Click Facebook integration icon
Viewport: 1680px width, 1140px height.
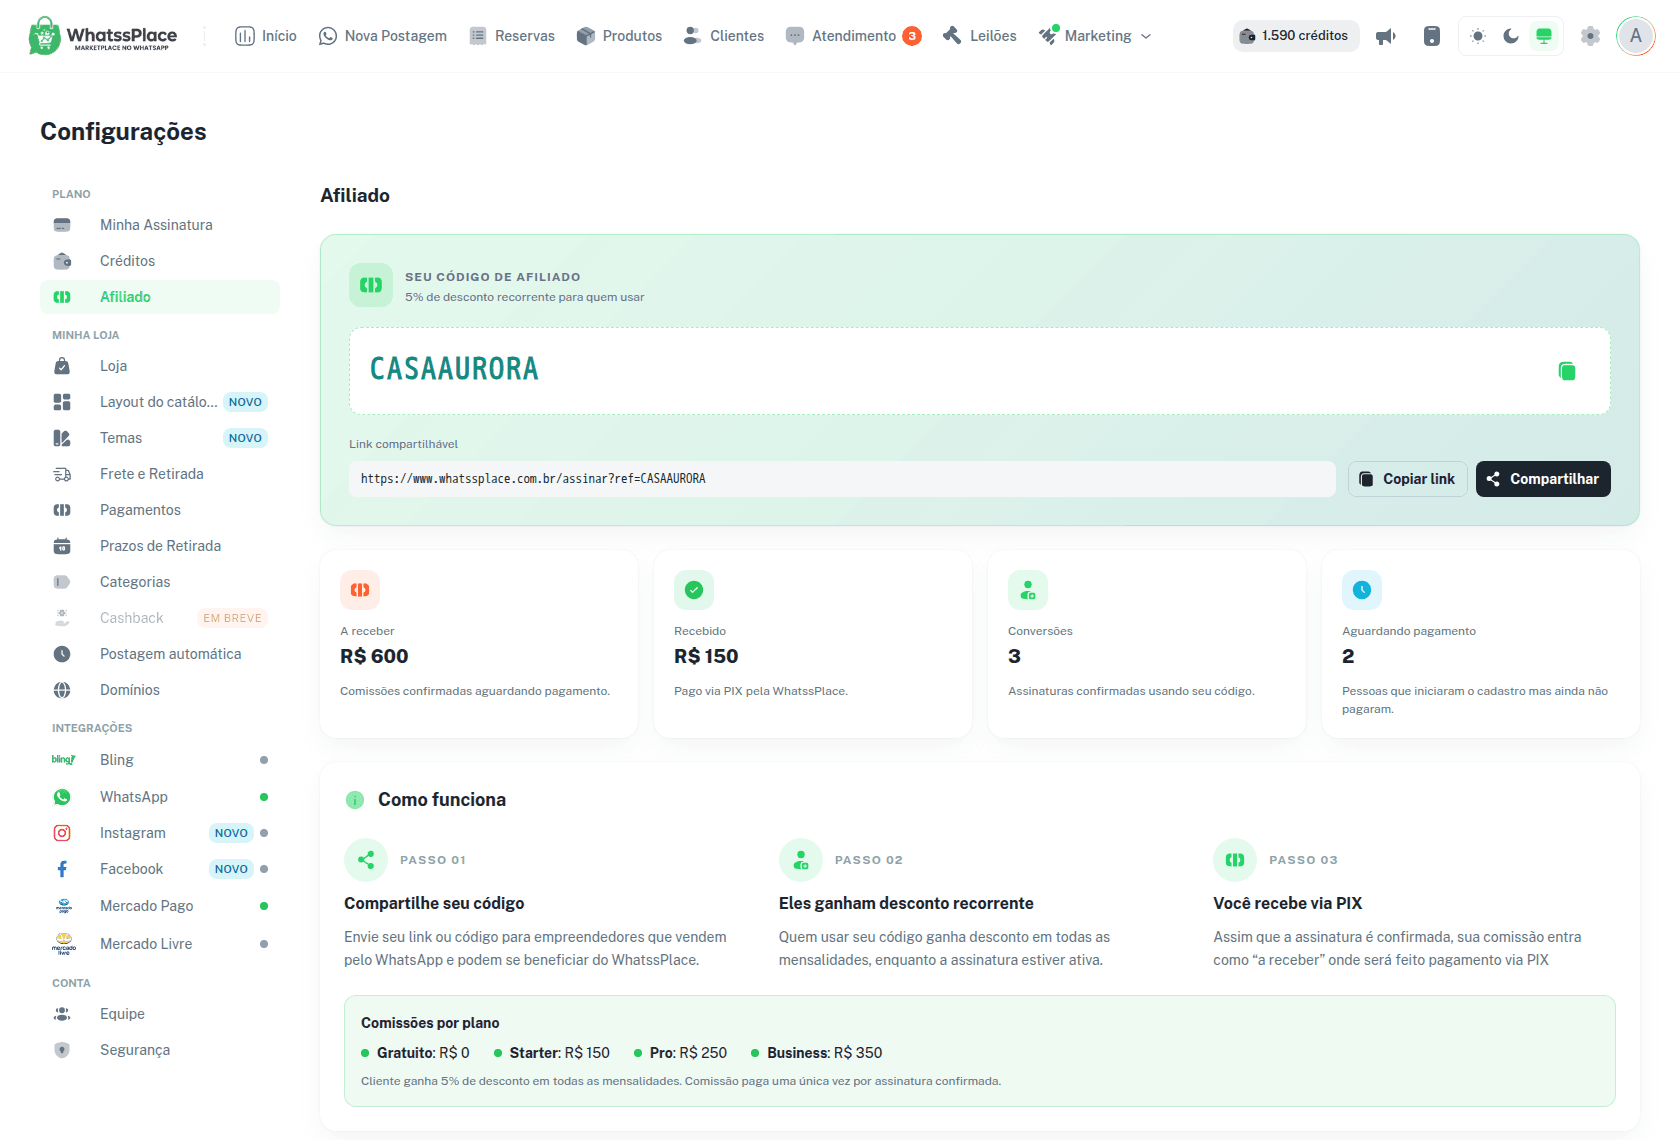pyautogui.click(x=62, y=869)
